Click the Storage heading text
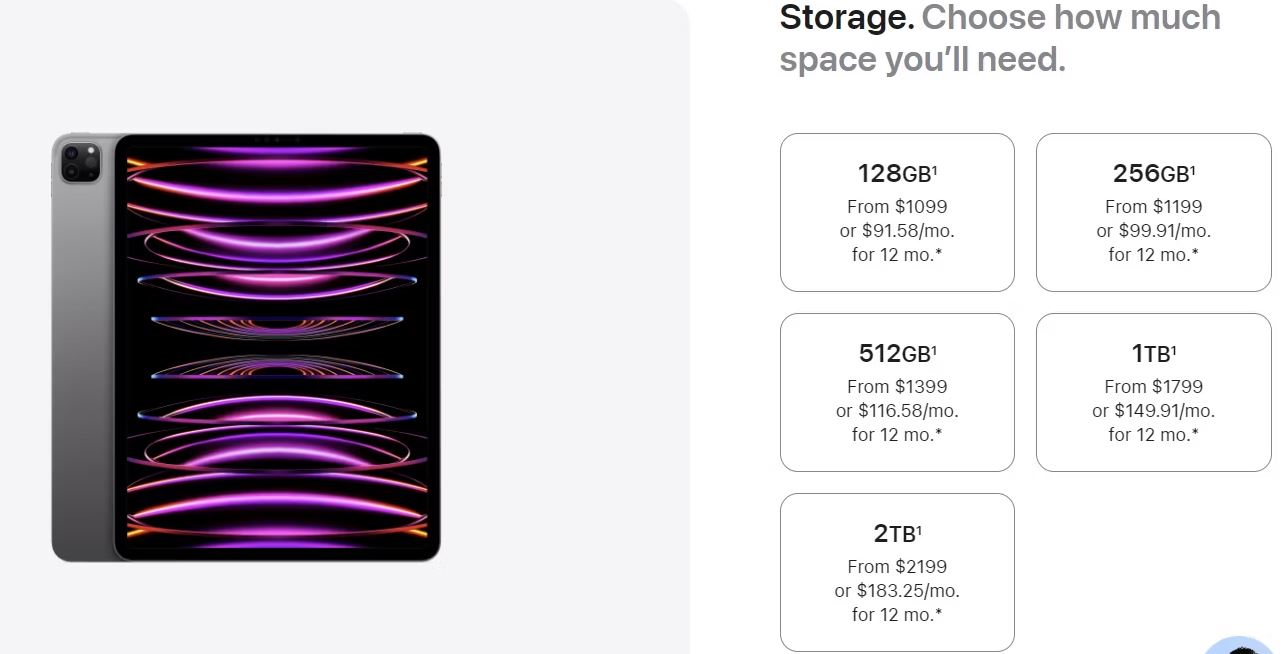1288x654 pixels. point(846,17)
